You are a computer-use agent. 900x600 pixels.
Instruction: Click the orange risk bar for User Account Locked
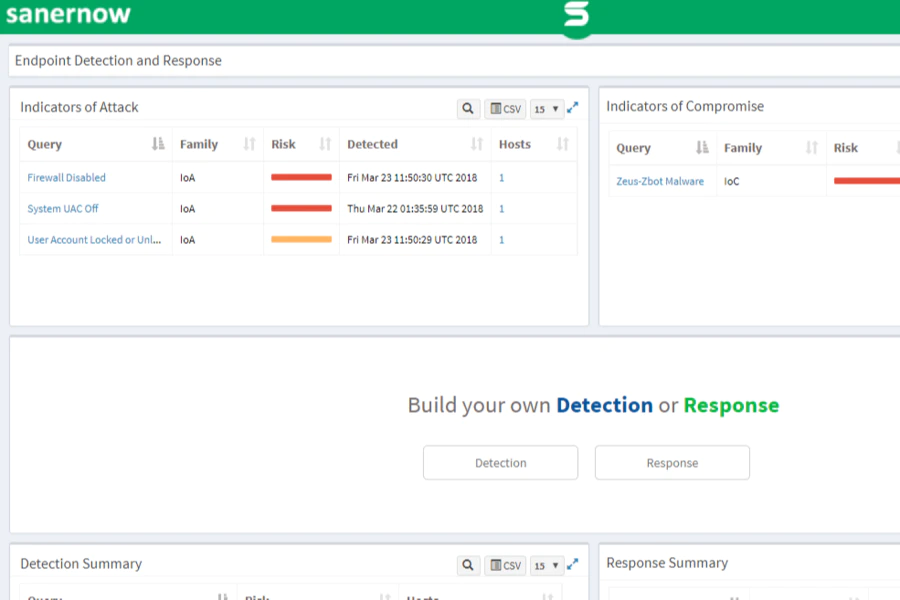tap(301, 239)
